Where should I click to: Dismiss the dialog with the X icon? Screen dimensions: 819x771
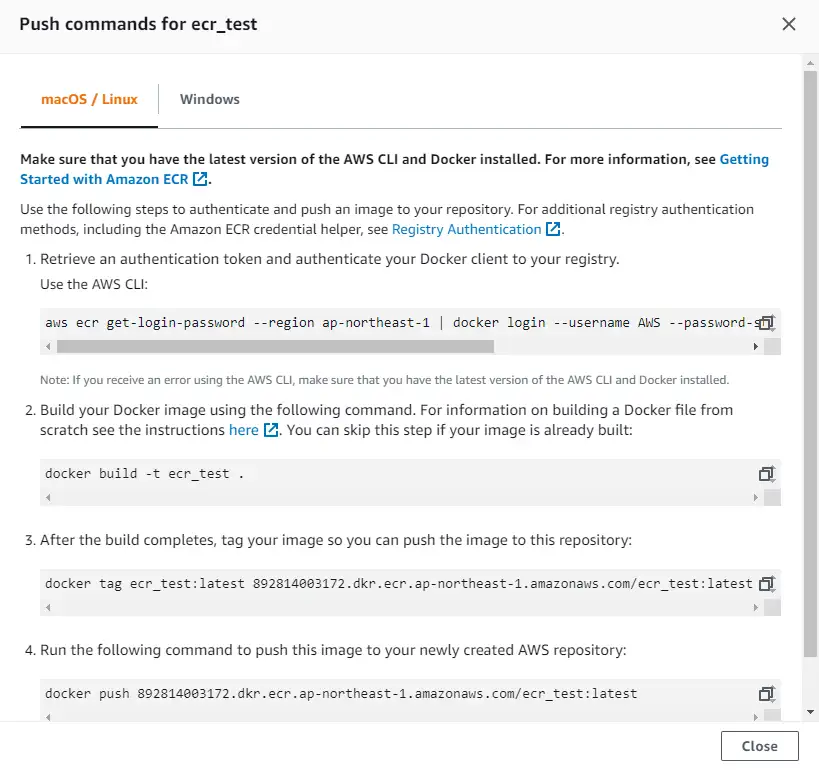coord(789,24)
